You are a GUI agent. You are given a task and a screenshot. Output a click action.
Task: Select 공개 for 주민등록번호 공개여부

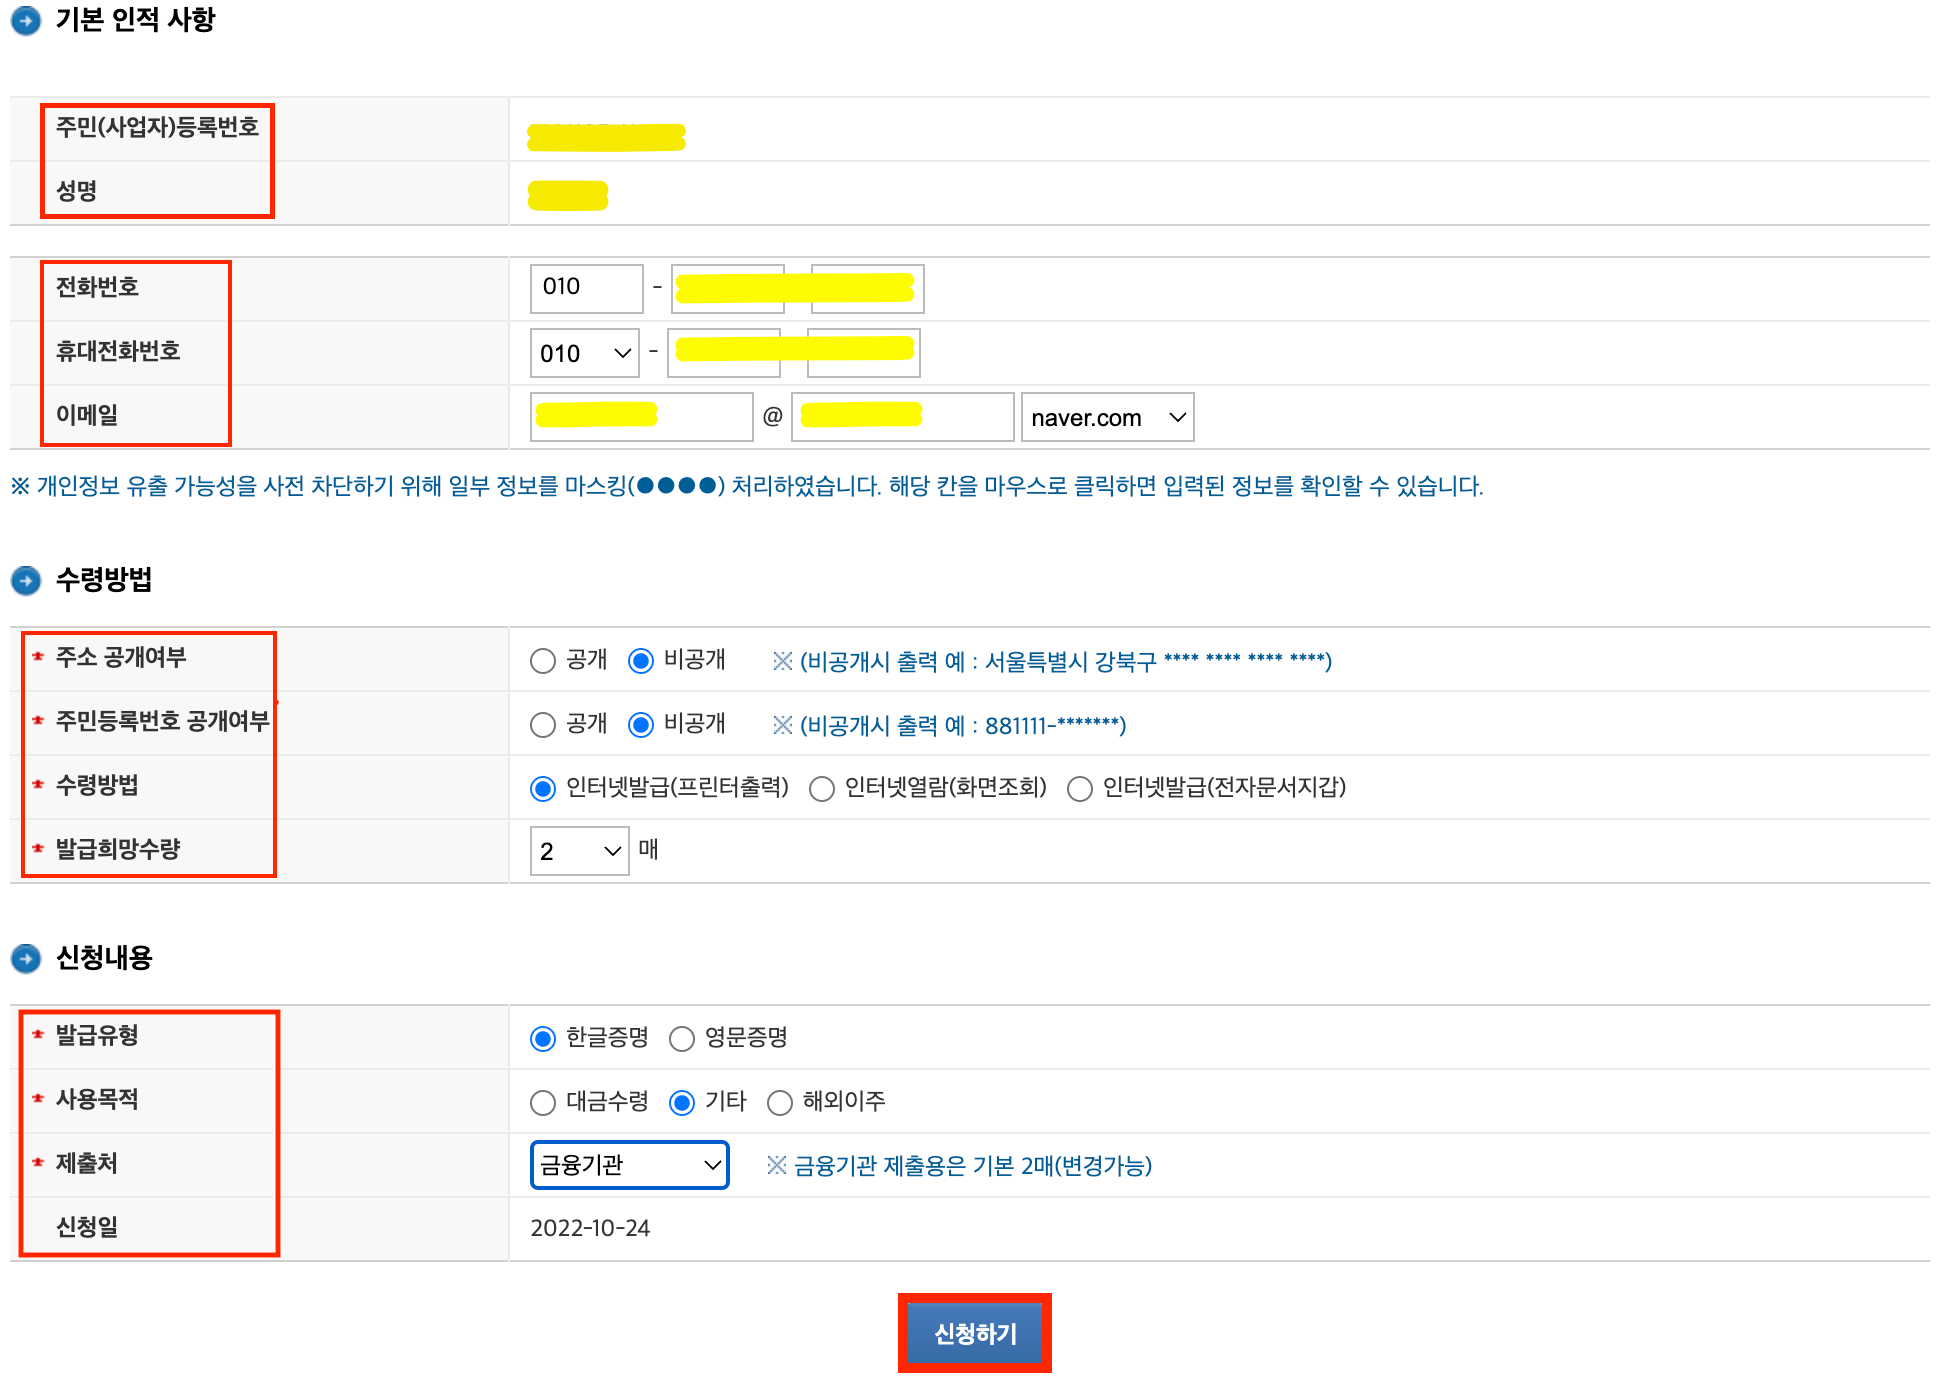542,724
